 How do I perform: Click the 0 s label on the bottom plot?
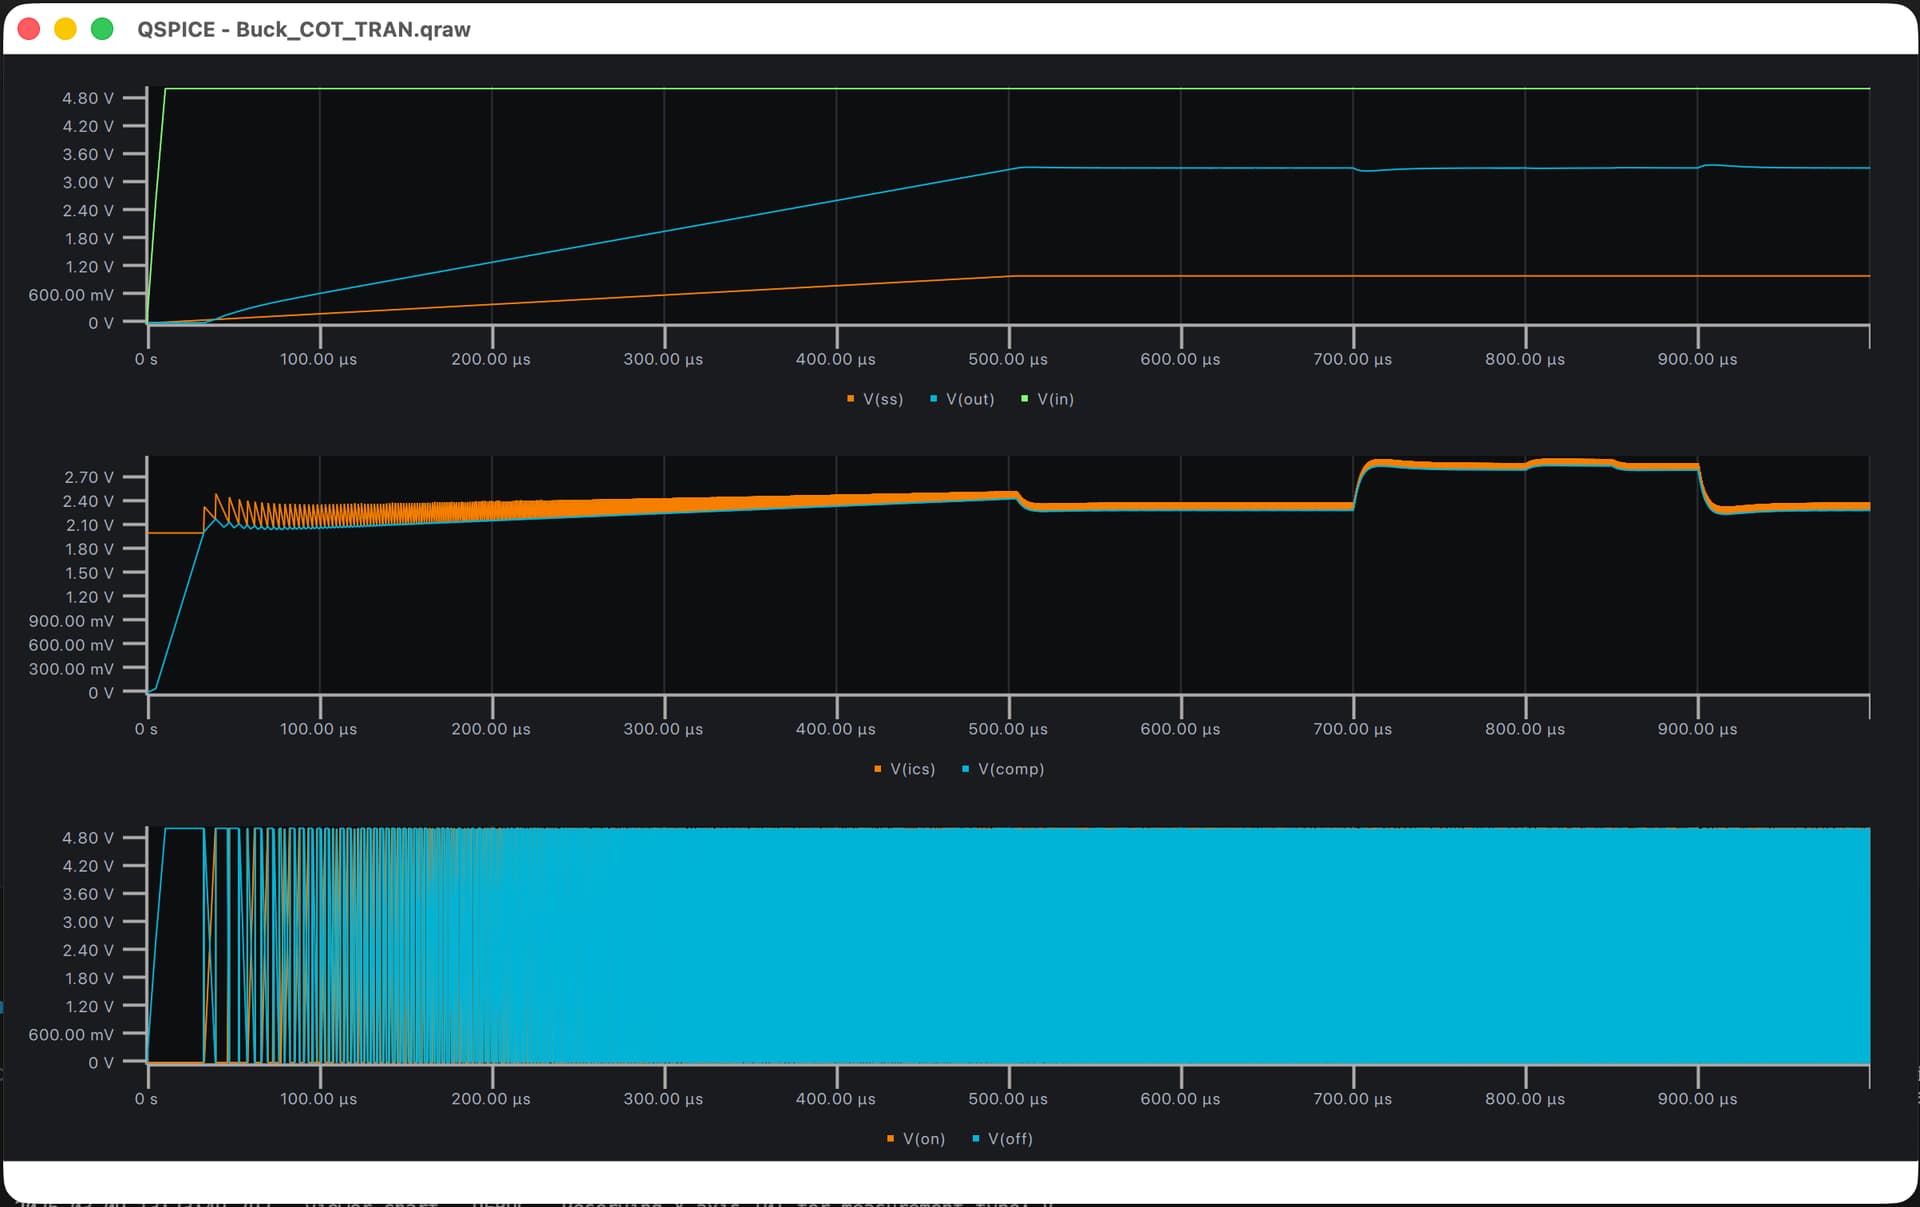146,1099
